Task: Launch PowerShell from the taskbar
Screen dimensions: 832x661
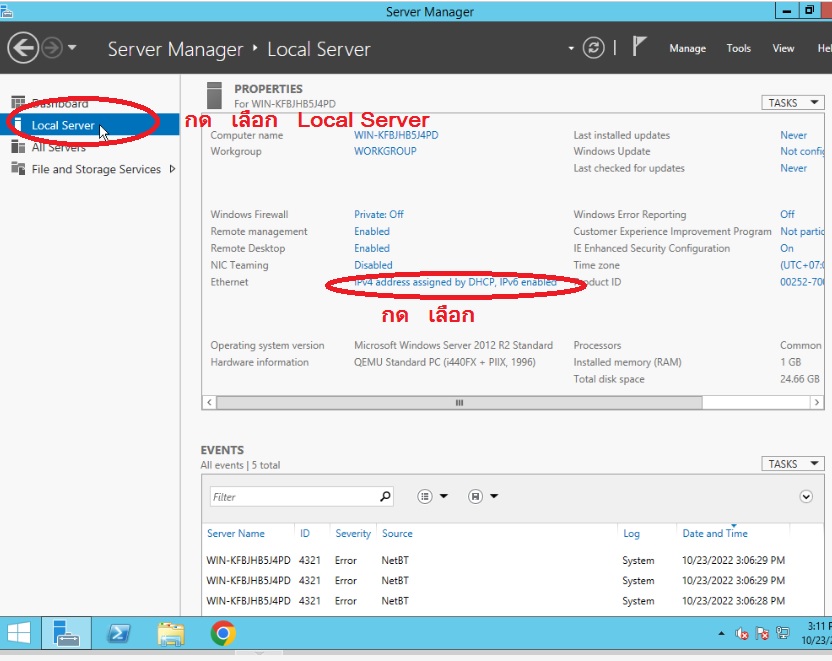Action: pyautogui.click(x=120, y=633)
